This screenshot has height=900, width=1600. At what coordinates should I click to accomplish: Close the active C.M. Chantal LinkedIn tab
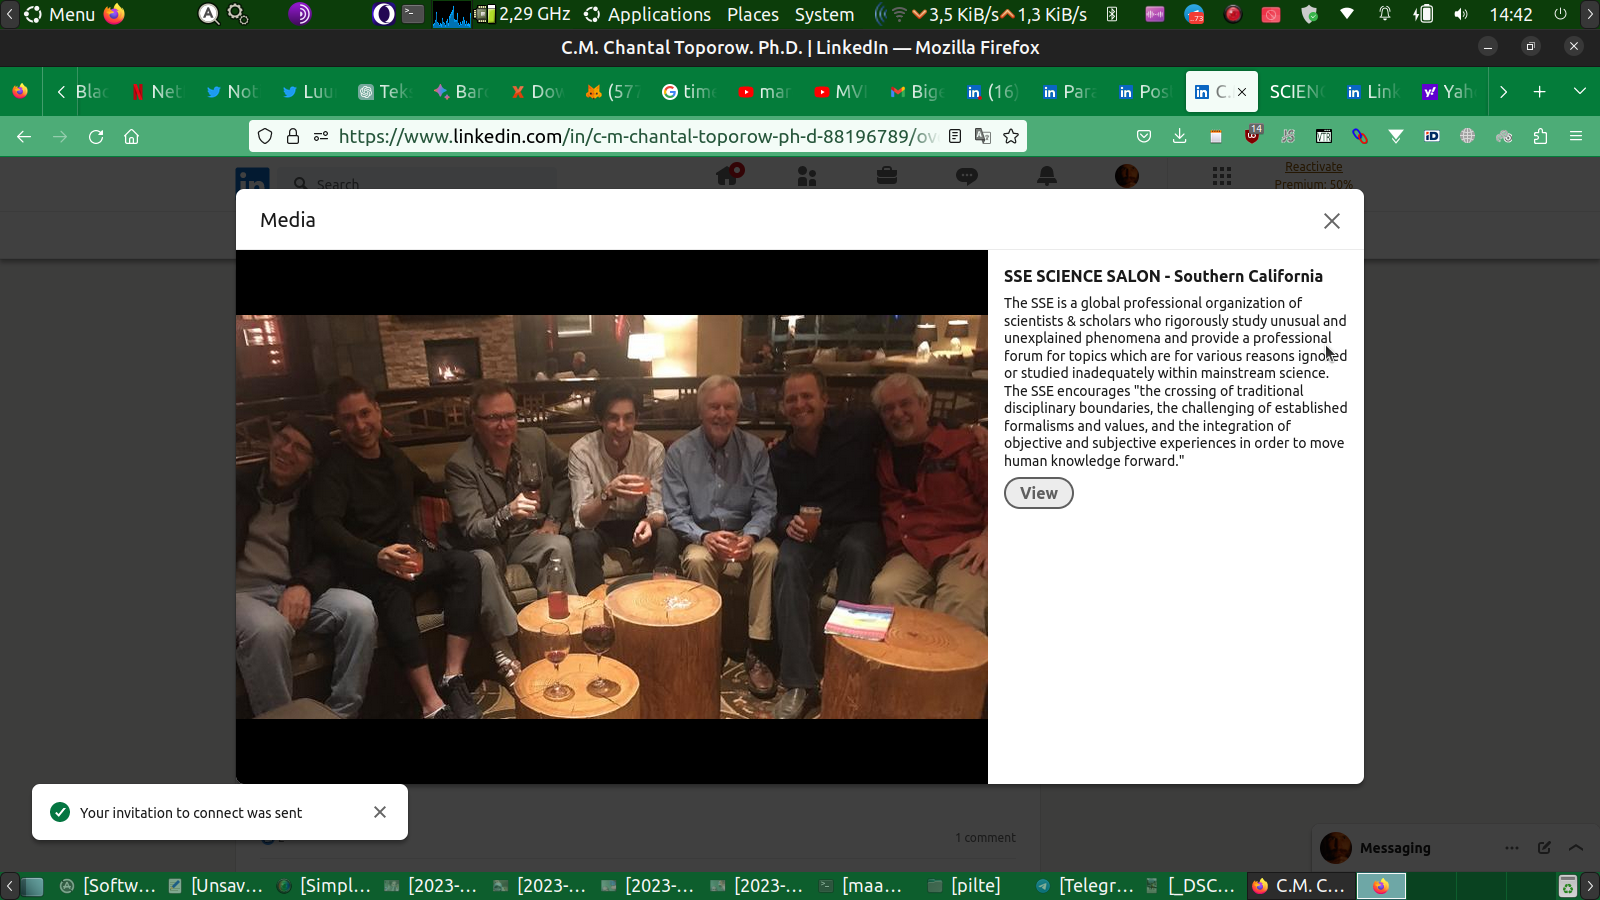pos(1242,92)
